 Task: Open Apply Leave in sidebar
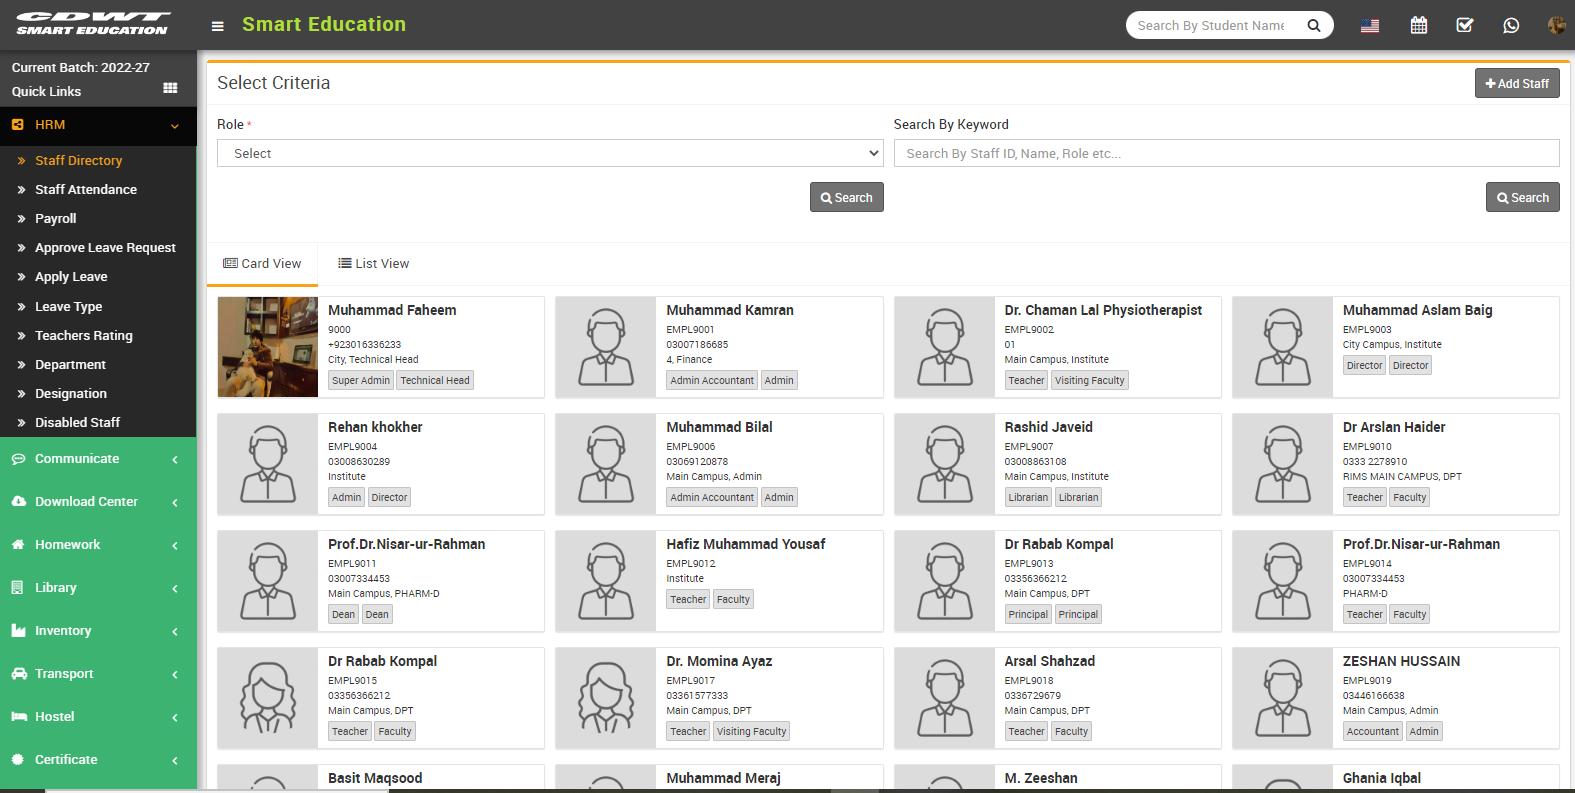[71, 277]
